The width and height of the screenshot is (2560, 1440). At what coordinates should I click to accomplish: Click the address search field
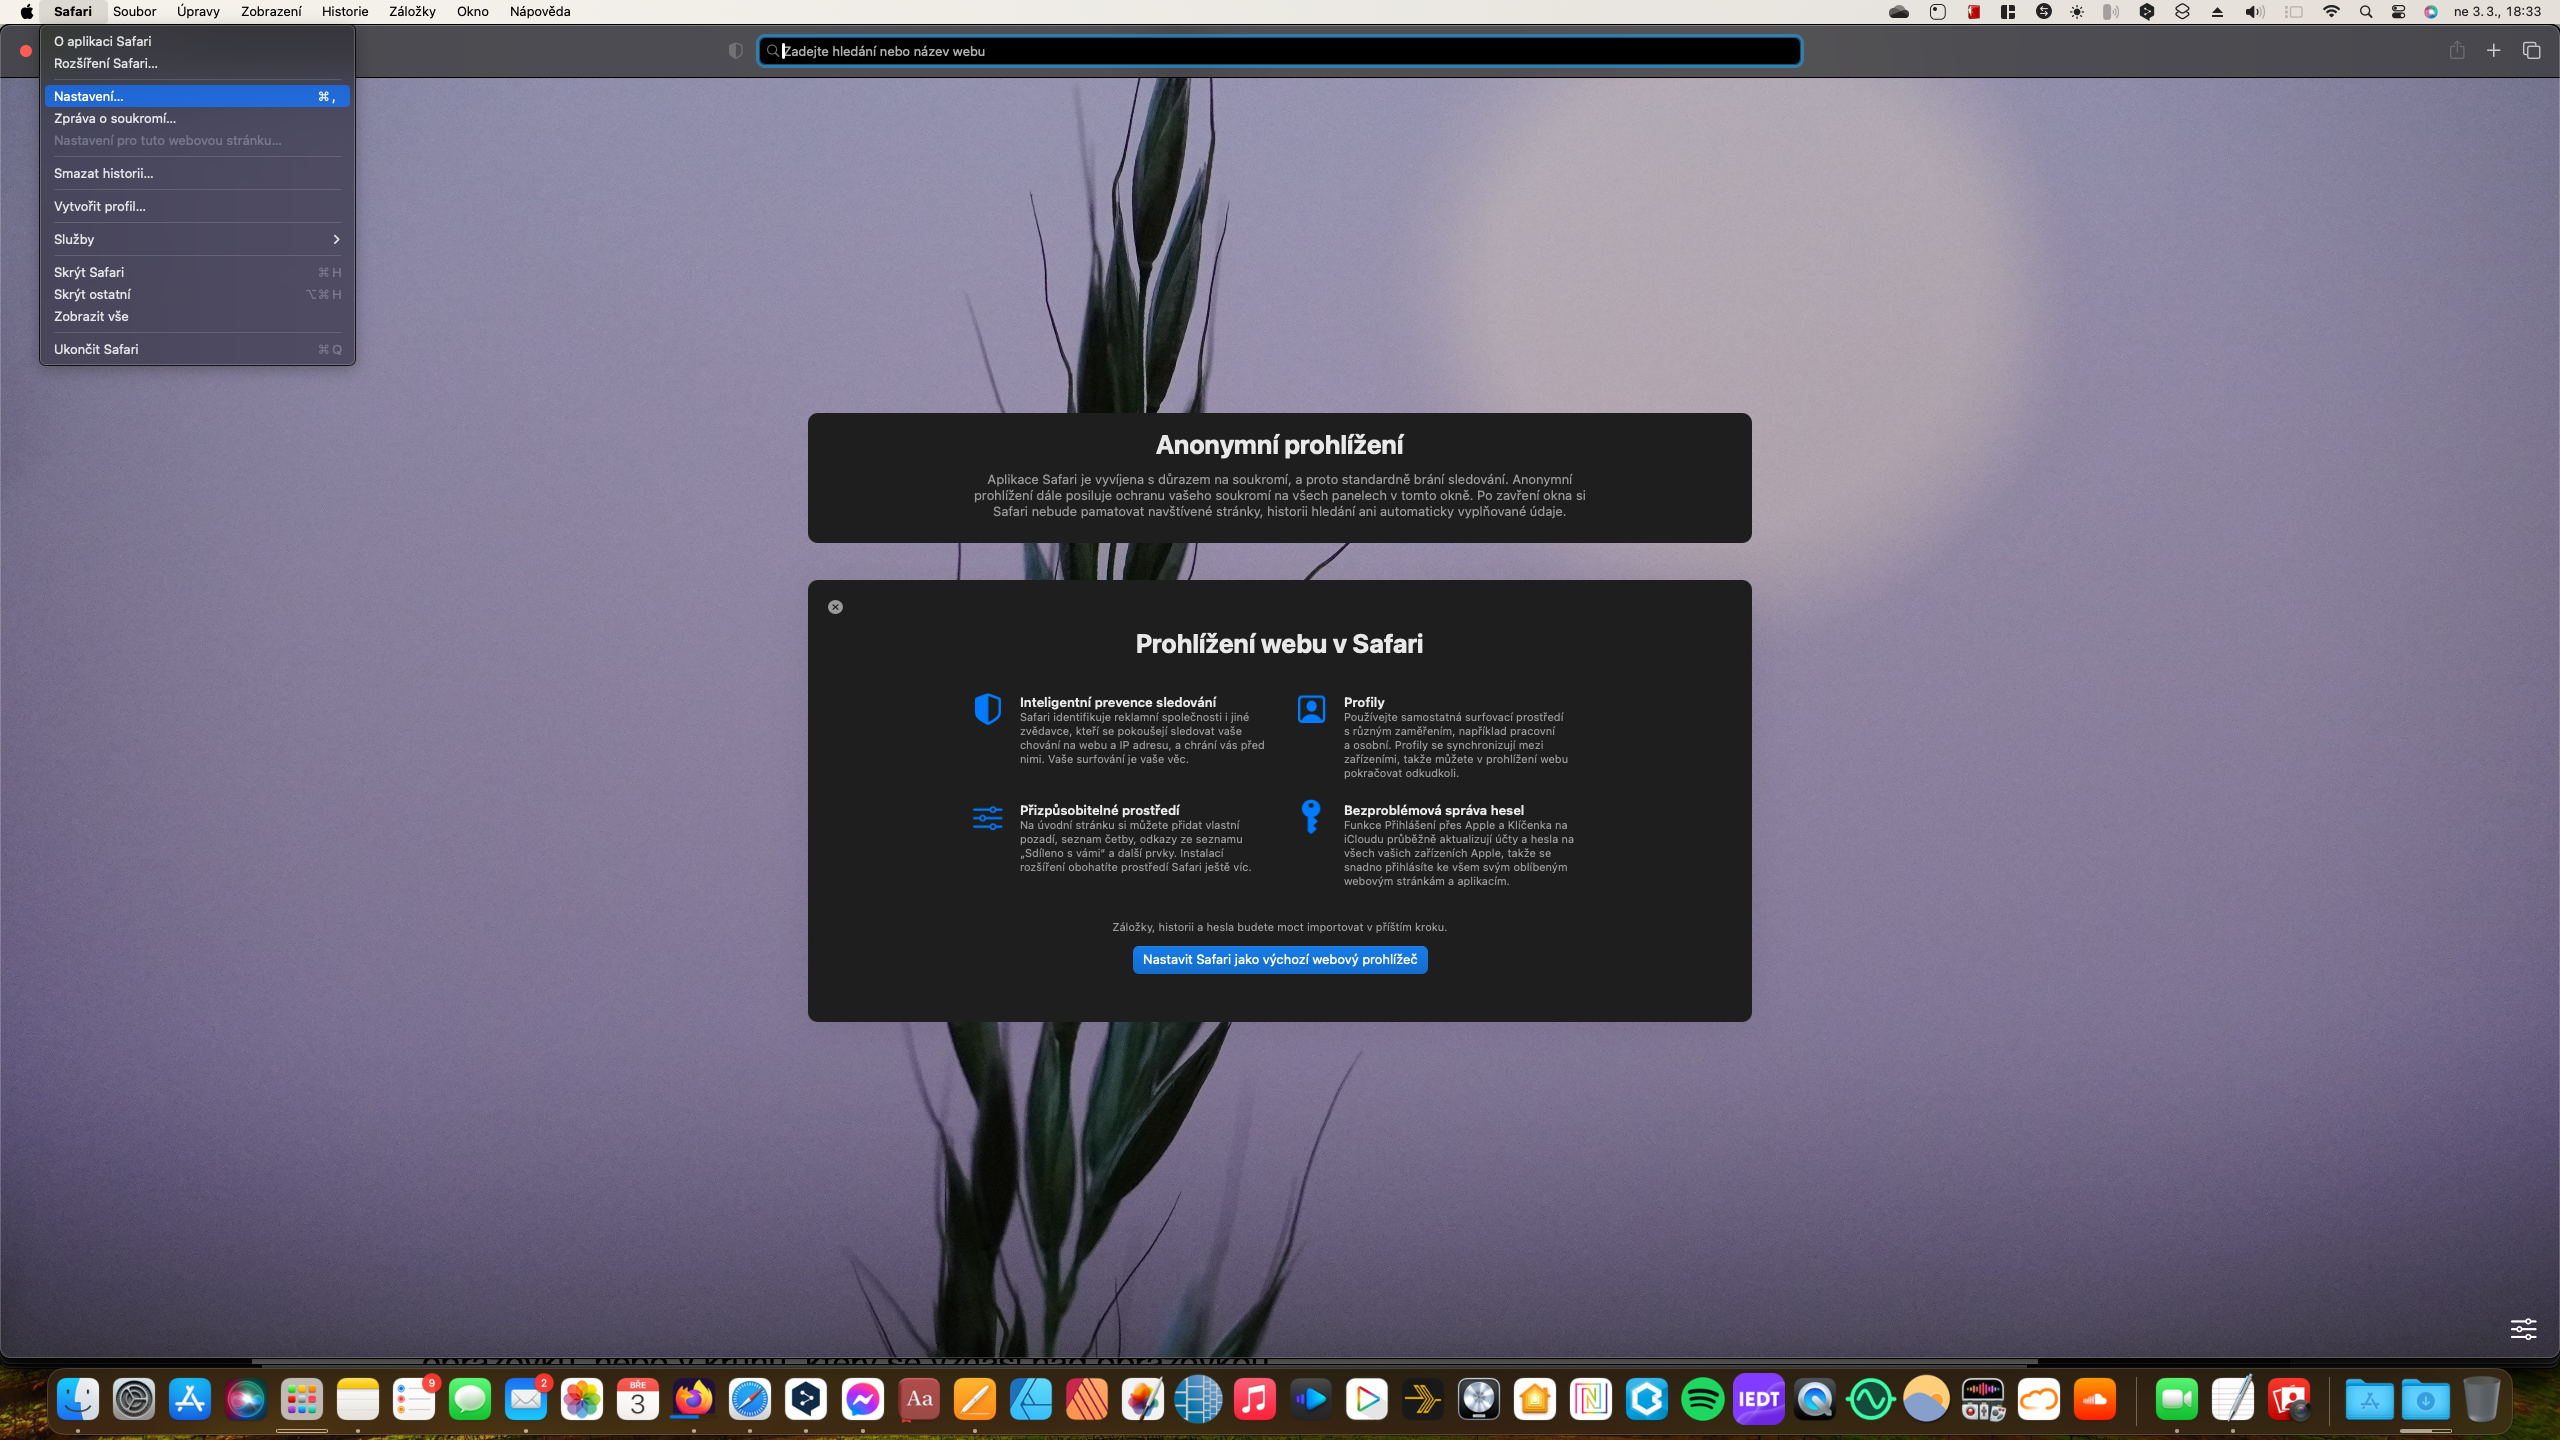tap(1280, 51)
